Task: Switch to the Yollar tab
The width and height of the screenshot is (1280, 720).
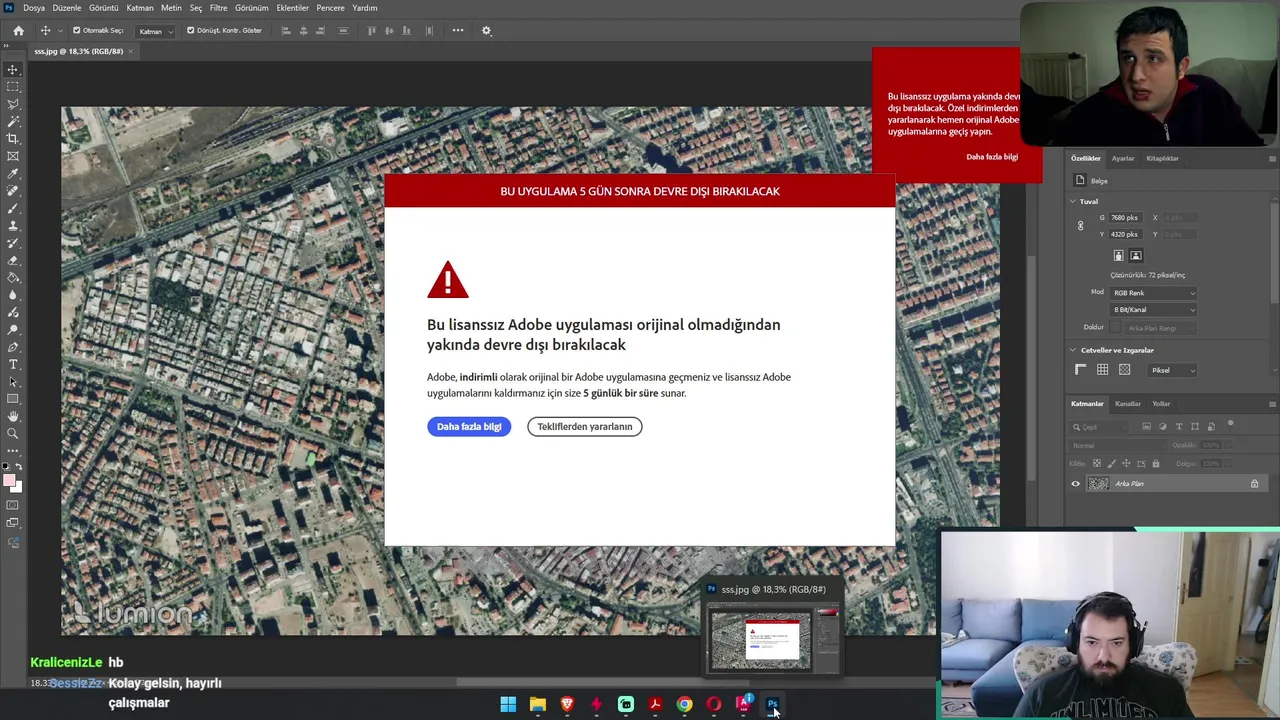Action: (1161, 404)
